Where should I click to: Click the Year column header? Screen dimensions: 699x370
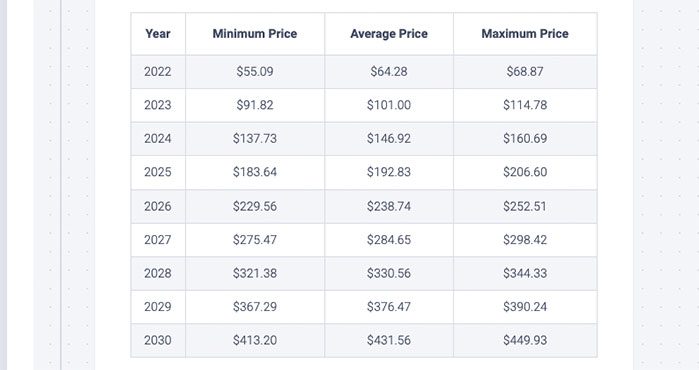tap(158, 34)
